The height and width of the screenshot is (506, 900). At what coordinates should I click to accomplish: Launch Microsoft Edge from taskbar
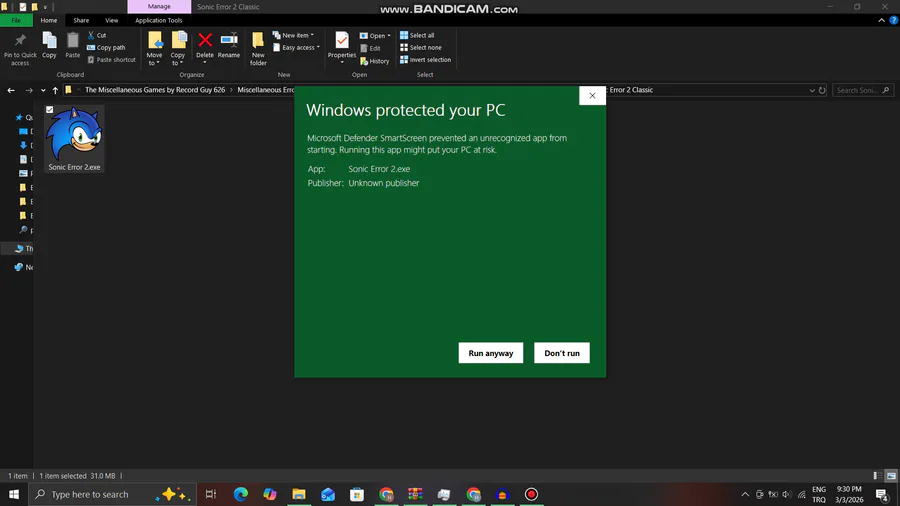coord(240,494)
